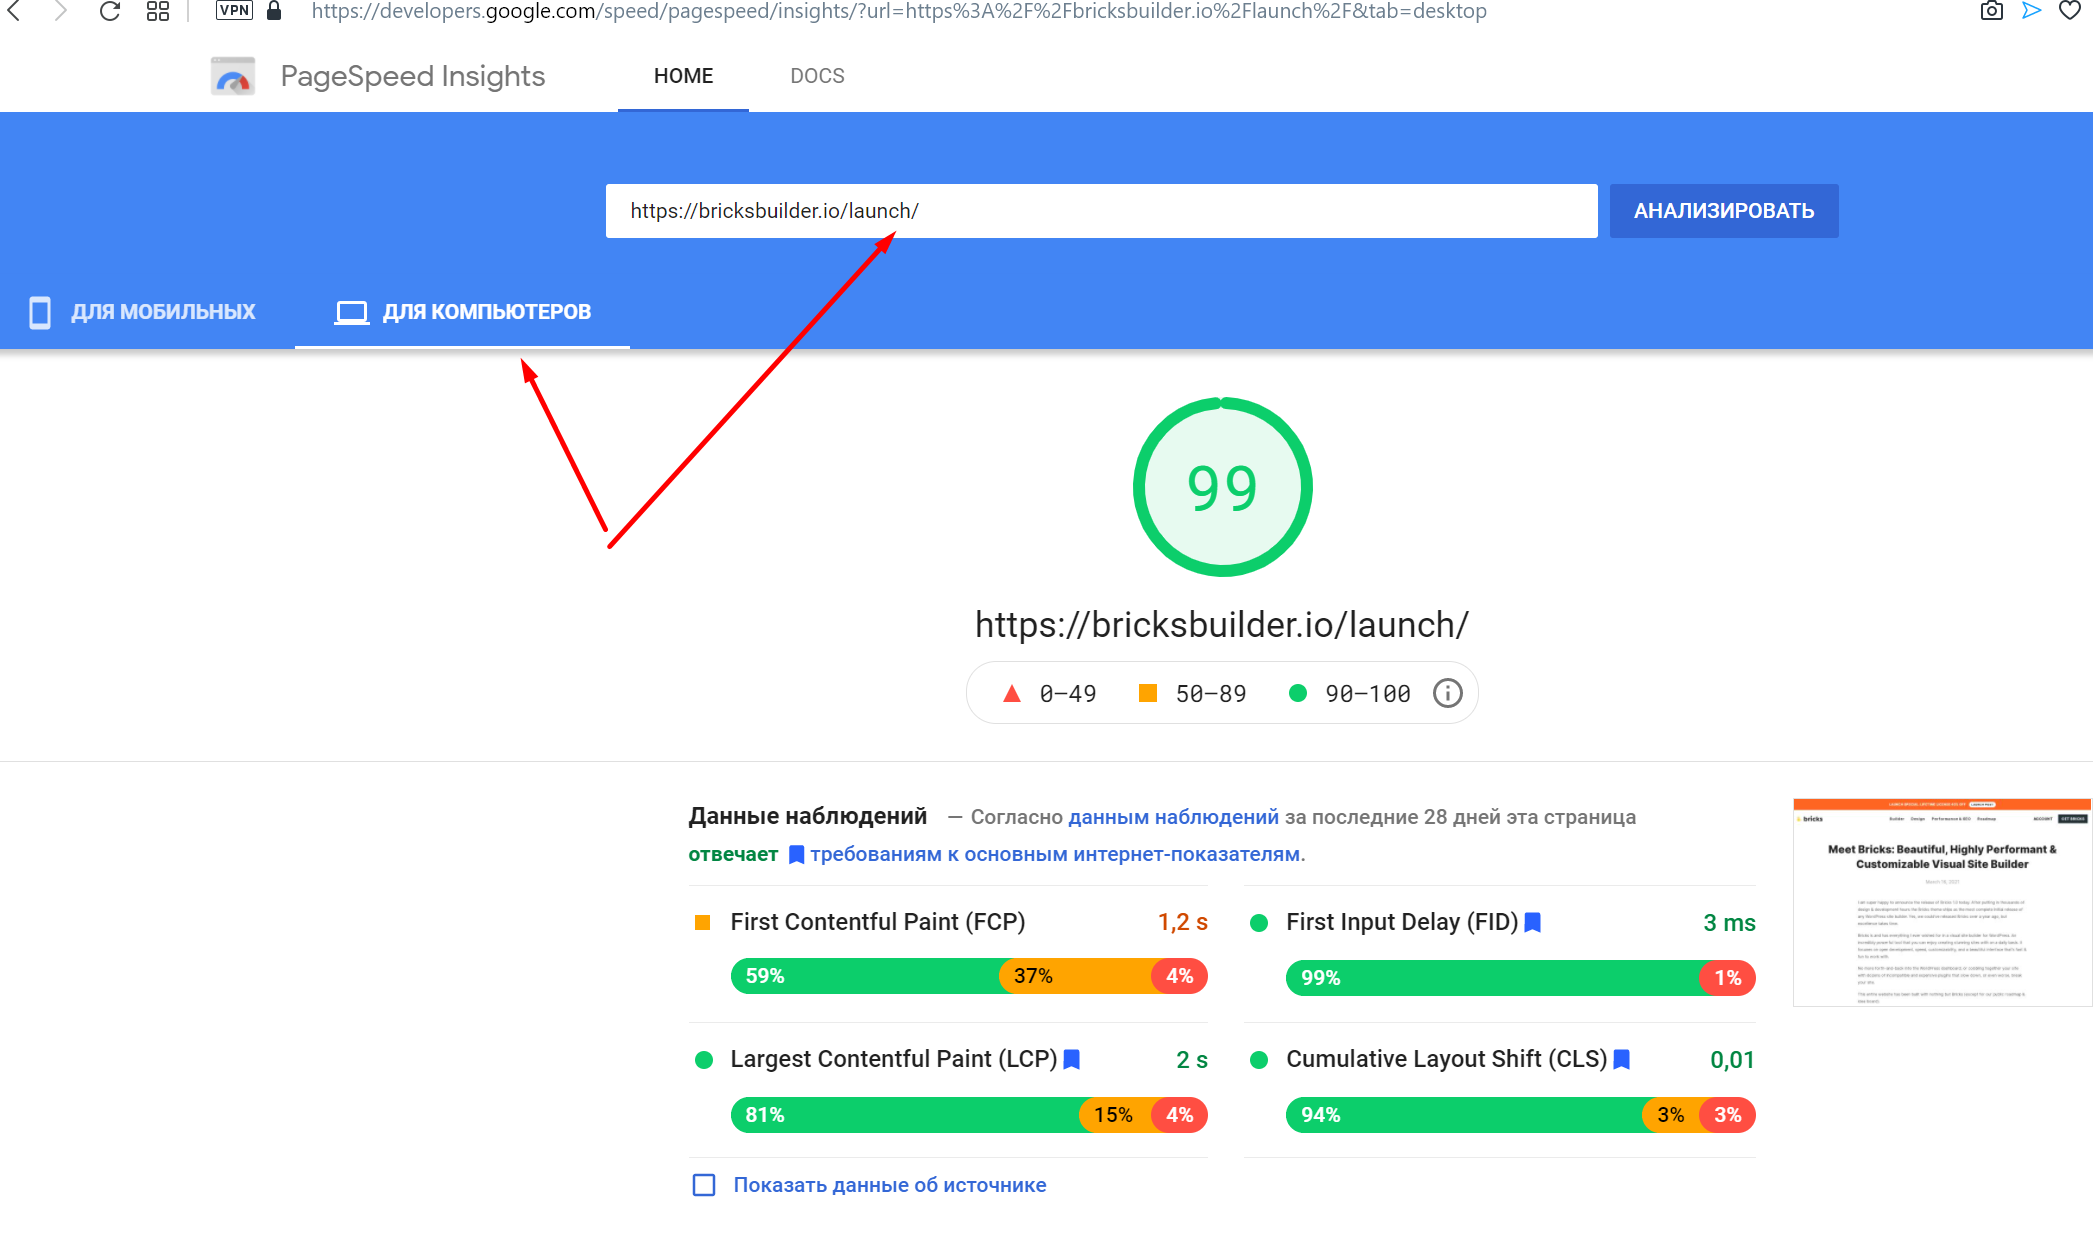Go back using browser back arrow
The width and height of the screenshot is (2093, 1241).
(x=14, y=11)
